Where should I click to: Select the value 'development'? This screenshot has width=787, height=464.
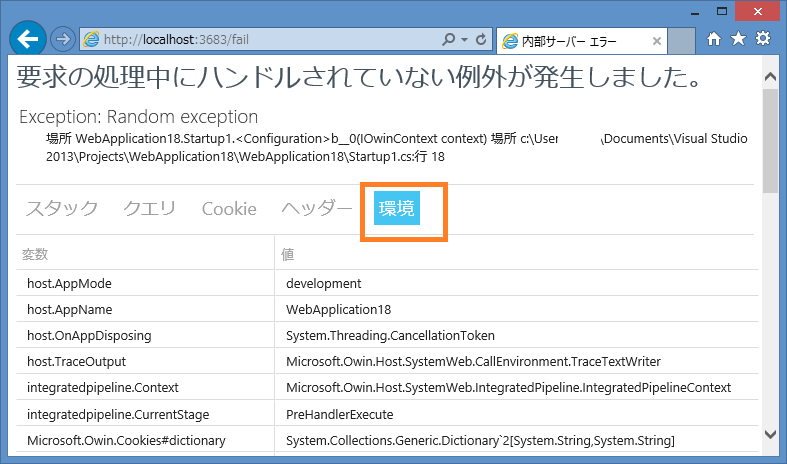coord(323,284)
